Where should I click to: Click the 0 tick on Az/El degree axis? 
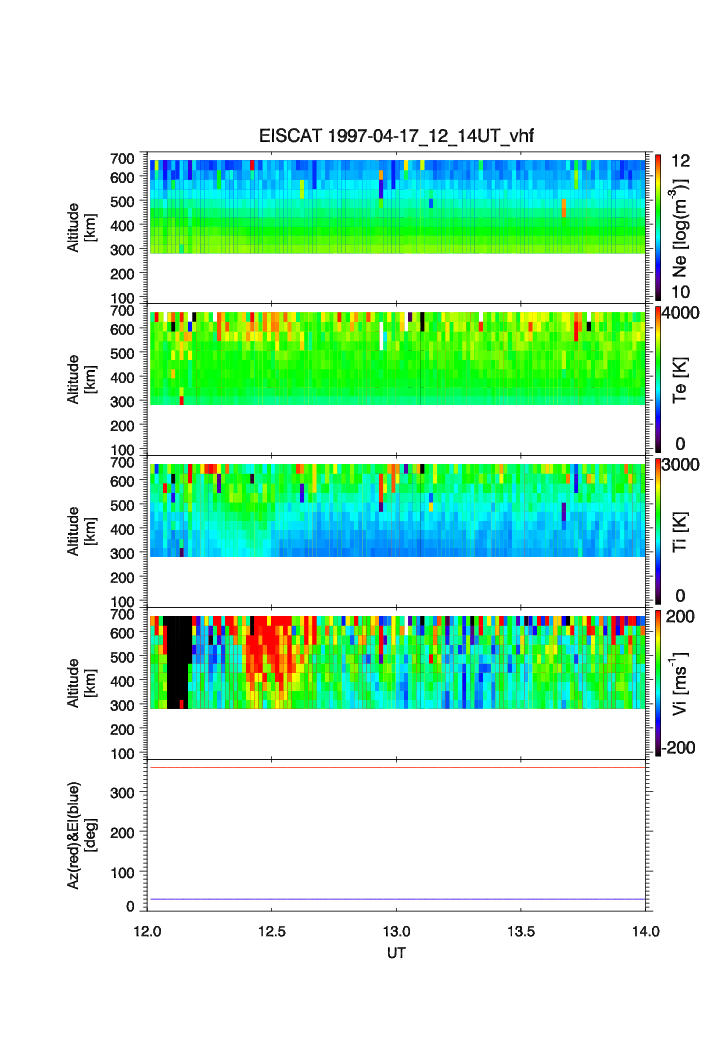130,906
